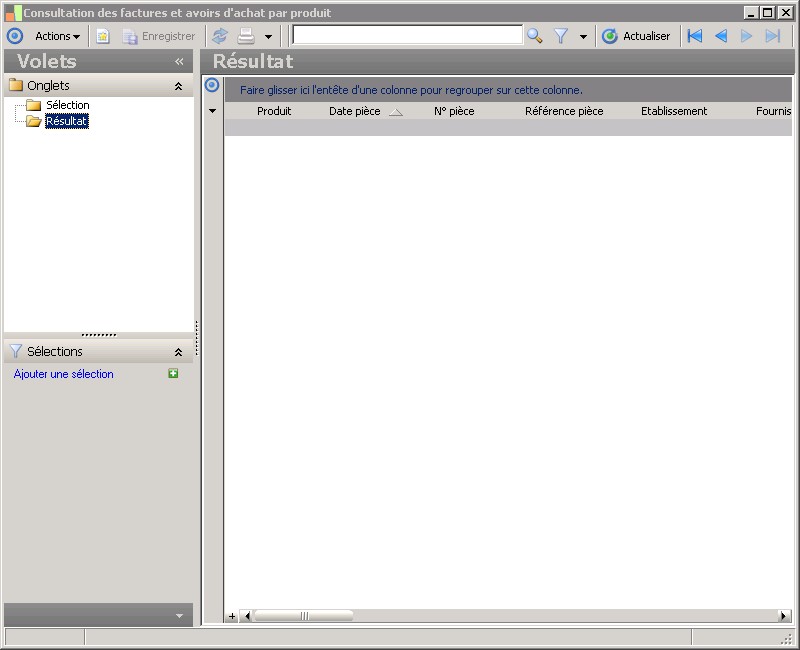Go to the last record arrow

click(x=773, y=36)
